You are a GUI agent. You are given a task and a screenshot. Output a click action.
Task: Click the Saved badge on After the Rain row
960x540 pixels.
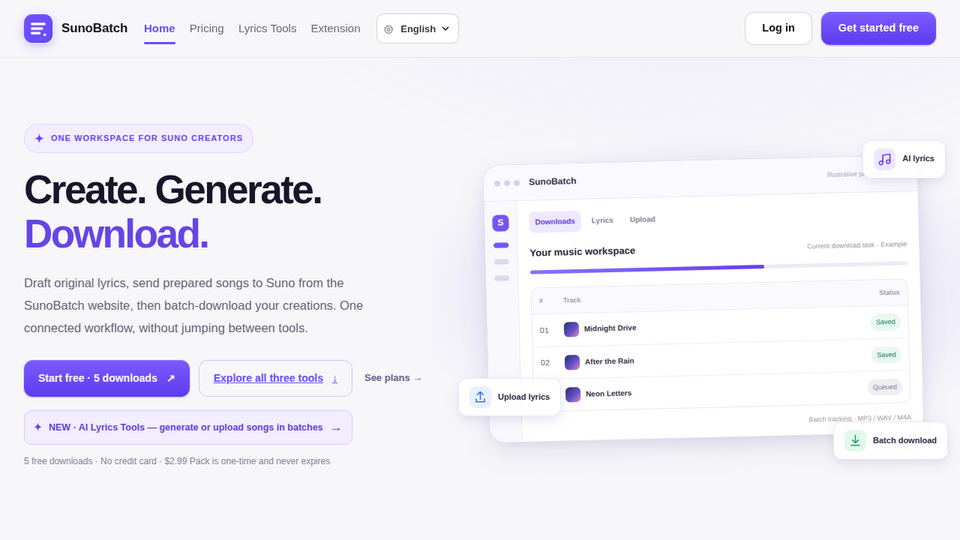point(886,355)
